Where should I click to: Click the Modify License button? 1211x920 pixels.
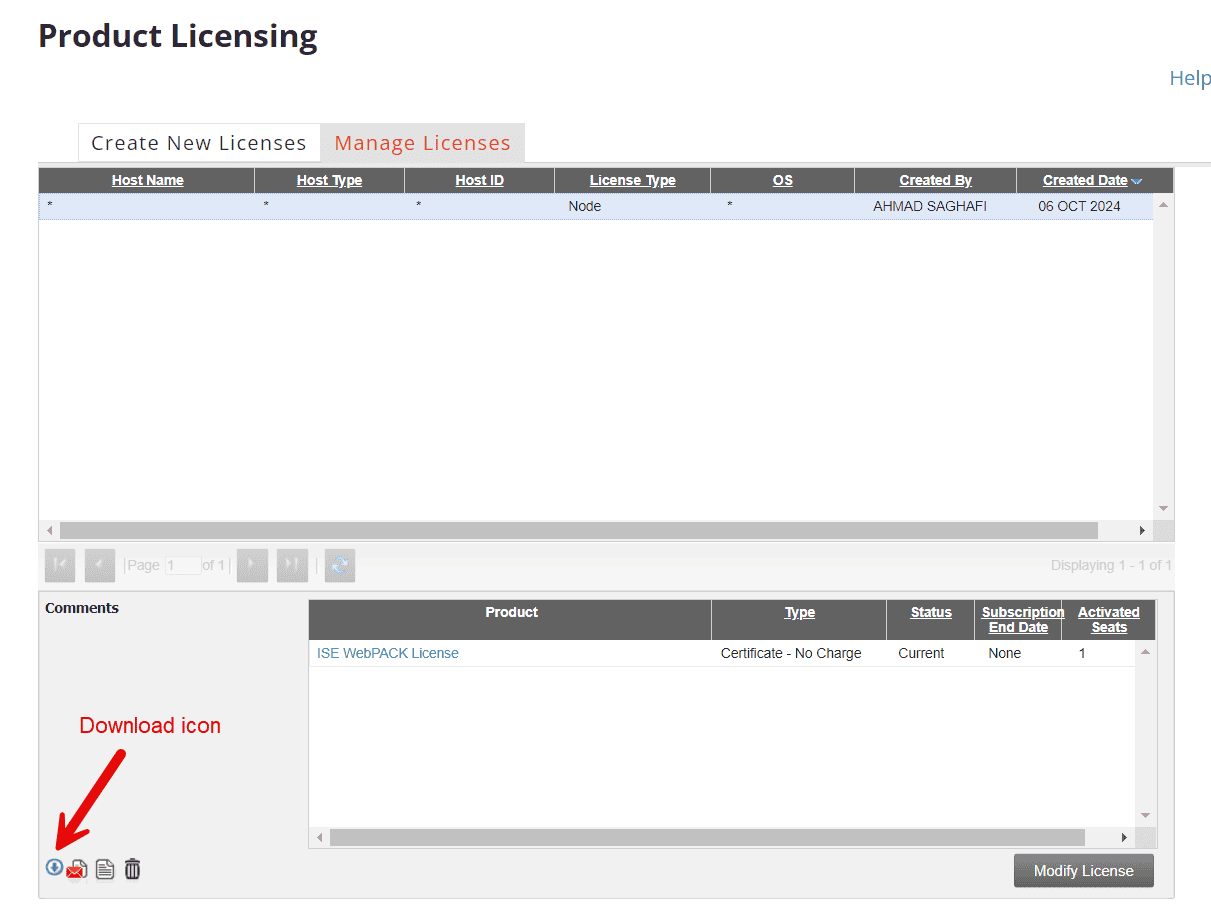coord(1083,870)
